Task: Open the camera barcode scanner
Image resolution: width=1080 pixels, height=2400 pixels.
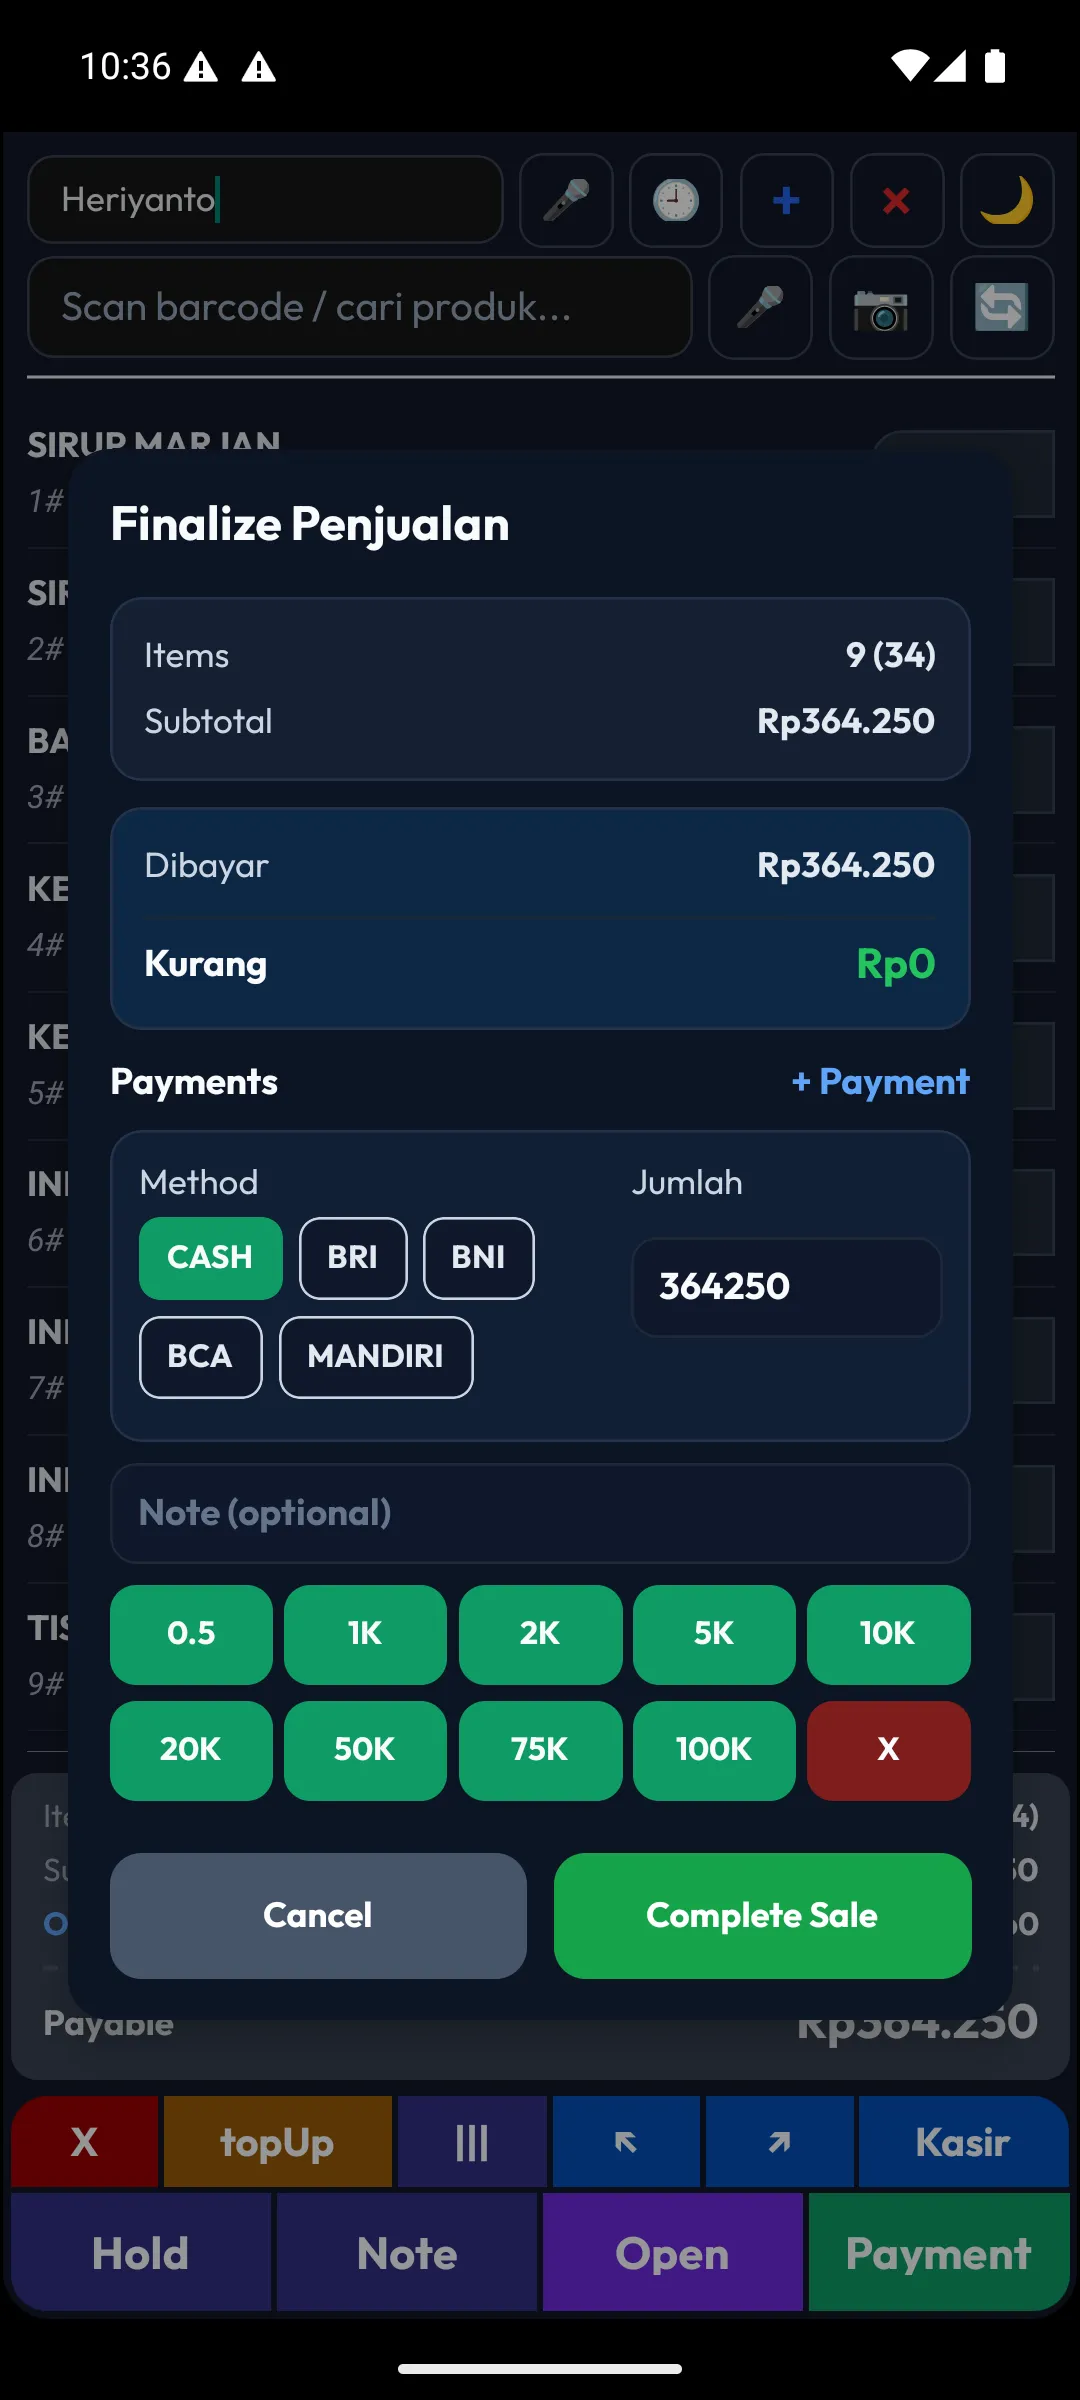Action: (x=881, y=307)
